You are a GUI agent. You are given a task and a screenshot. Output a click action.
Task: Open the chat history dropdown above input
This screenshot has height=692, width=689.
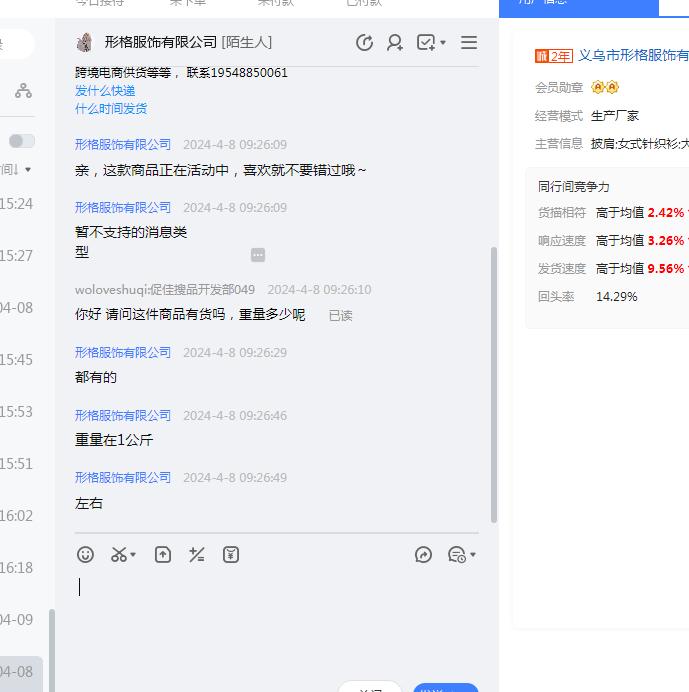(x=461, y=554)
